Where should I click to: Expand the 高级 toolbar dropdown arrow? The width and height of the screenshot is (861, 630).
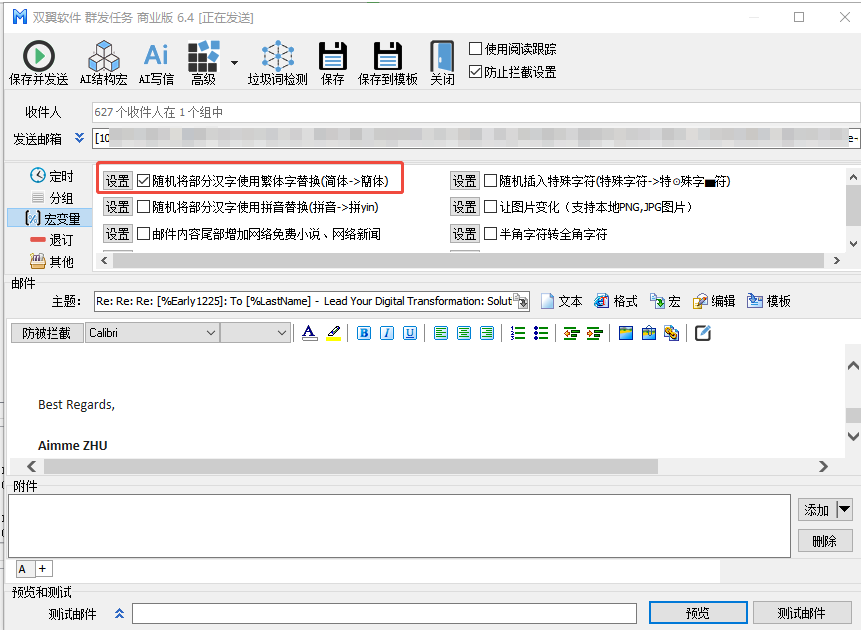pos(234,62)
